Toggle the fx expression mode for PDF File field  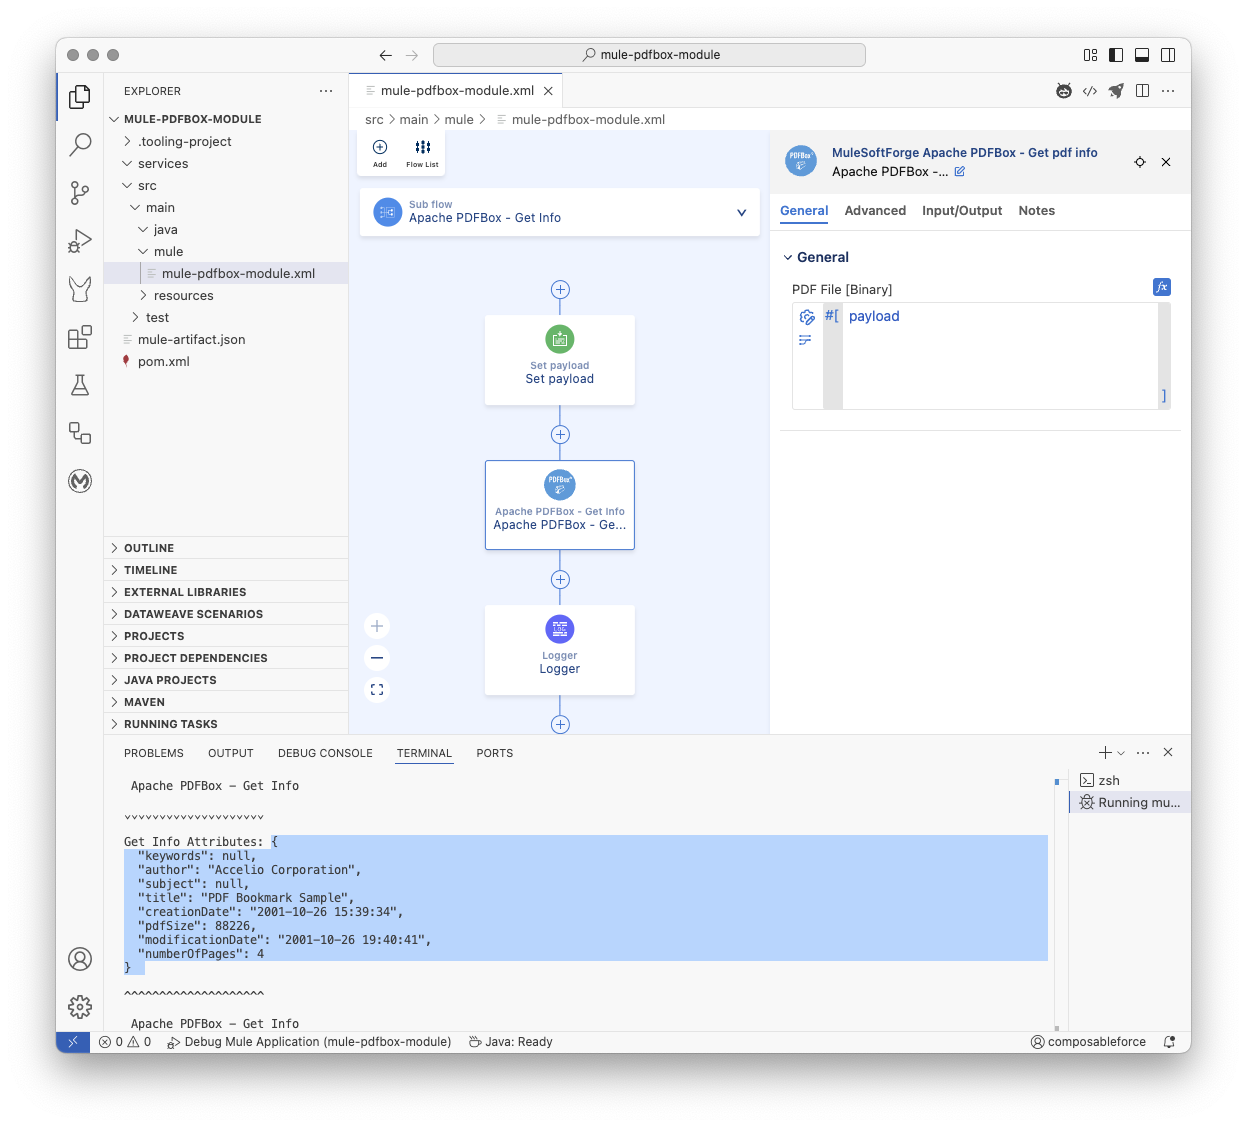click(x=1162, y=287)
